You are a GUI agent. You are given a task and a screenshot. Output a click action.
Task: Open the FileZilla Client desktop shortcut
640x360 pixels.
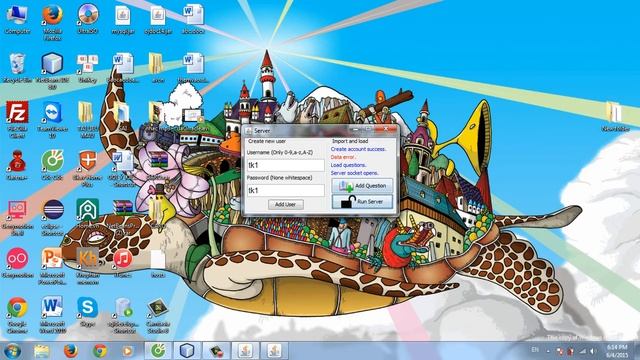(17, 119)
